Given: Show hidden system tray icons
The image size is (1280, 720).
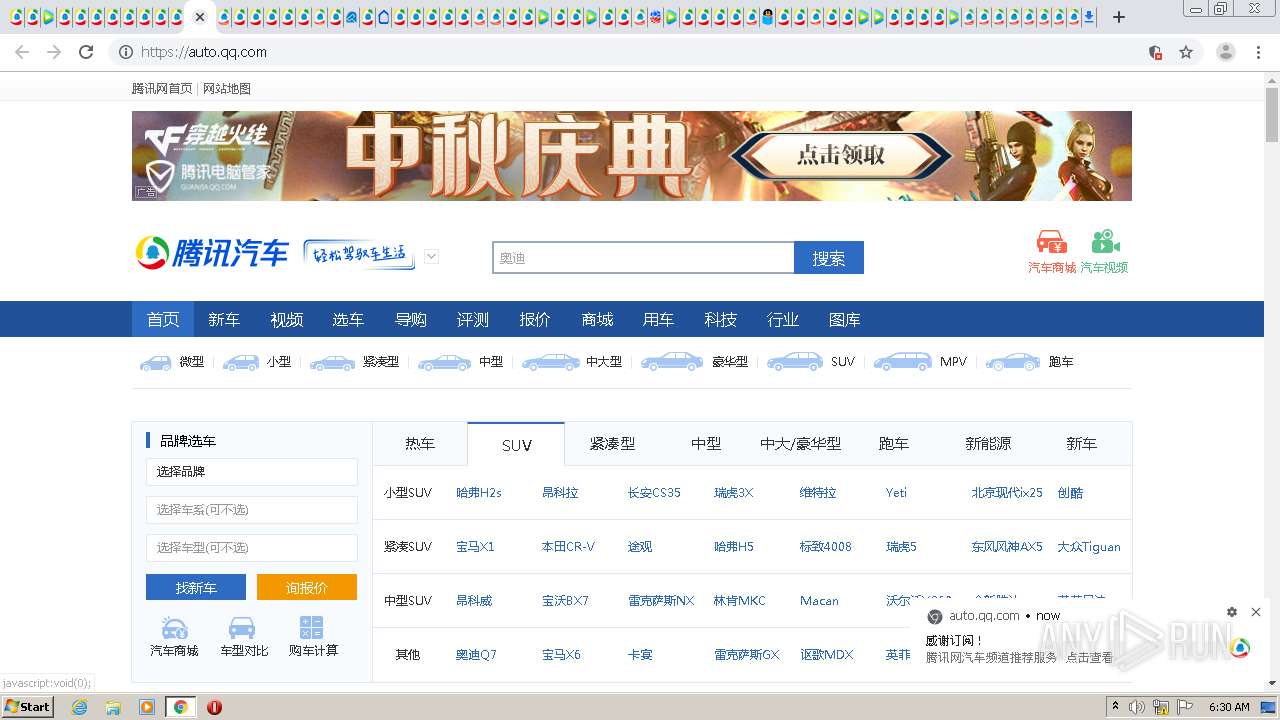Looking at the screenshot, I should (x=1116, y=707).
